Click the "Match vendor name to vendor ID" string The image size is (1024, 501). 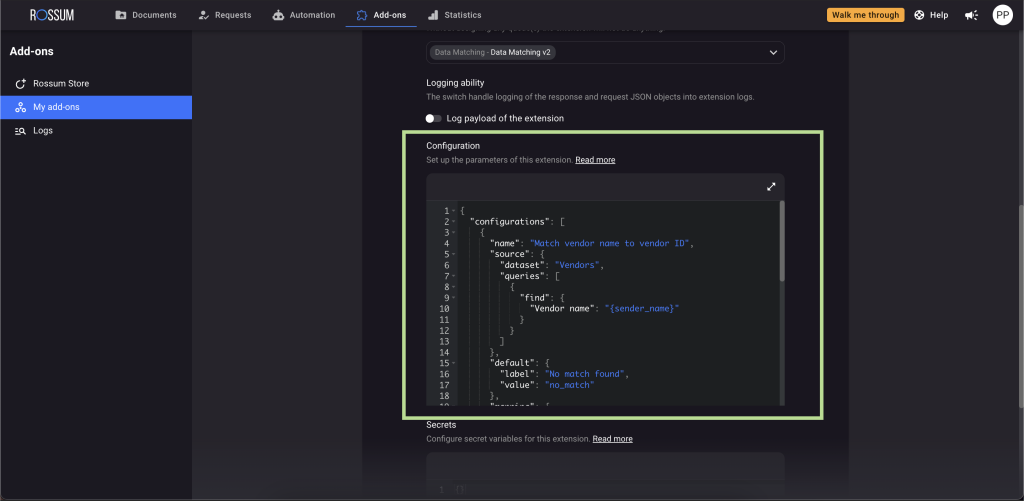tap(610, 244)
